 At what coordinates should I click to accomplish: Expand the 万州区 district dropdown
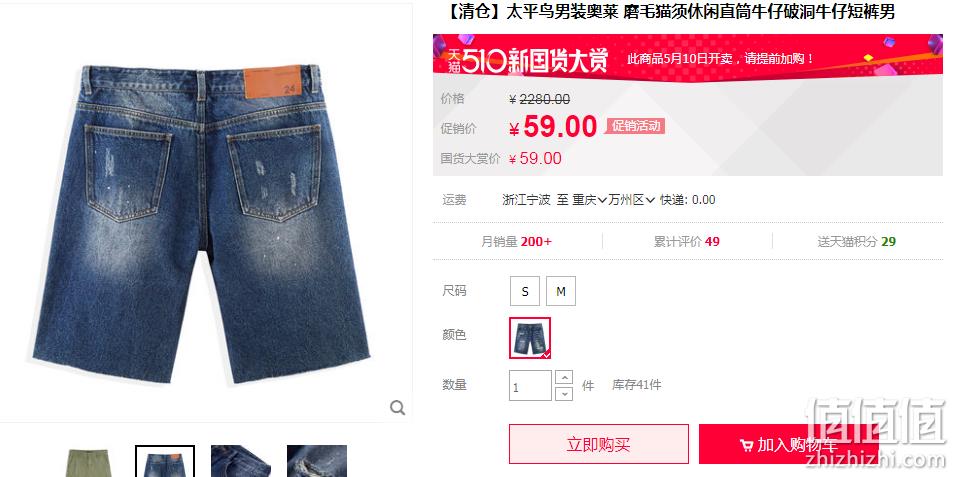tap(631, 200)
